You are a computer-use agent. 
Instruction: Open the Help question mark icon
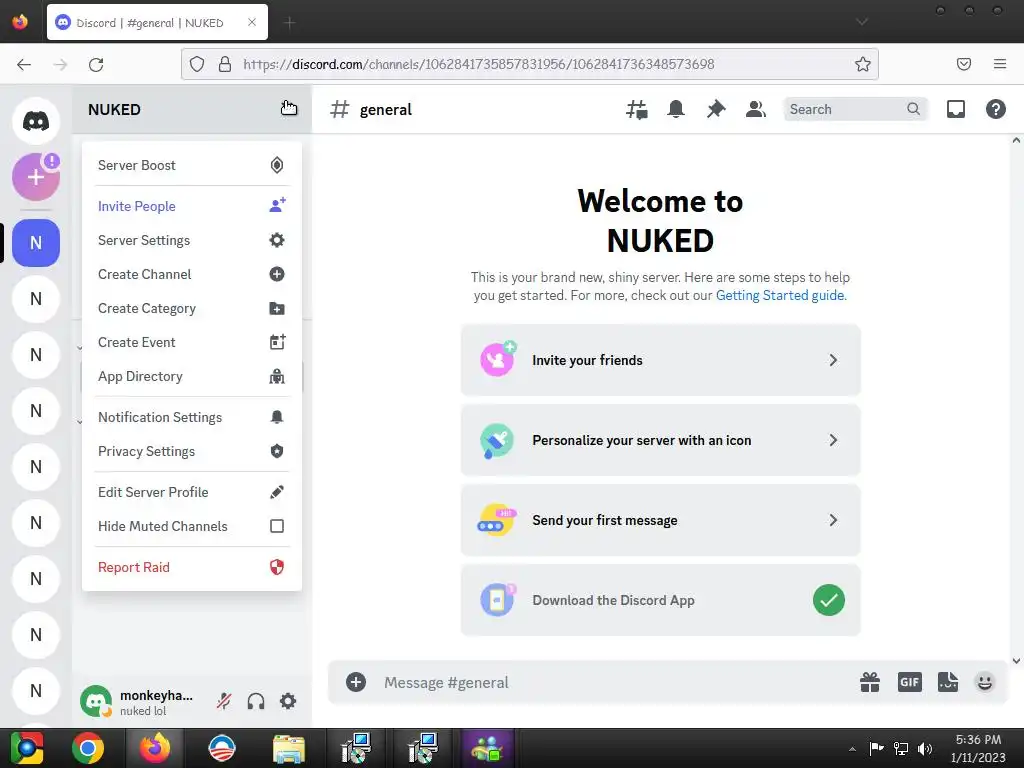pyautogui.click(x=995, y=109)
